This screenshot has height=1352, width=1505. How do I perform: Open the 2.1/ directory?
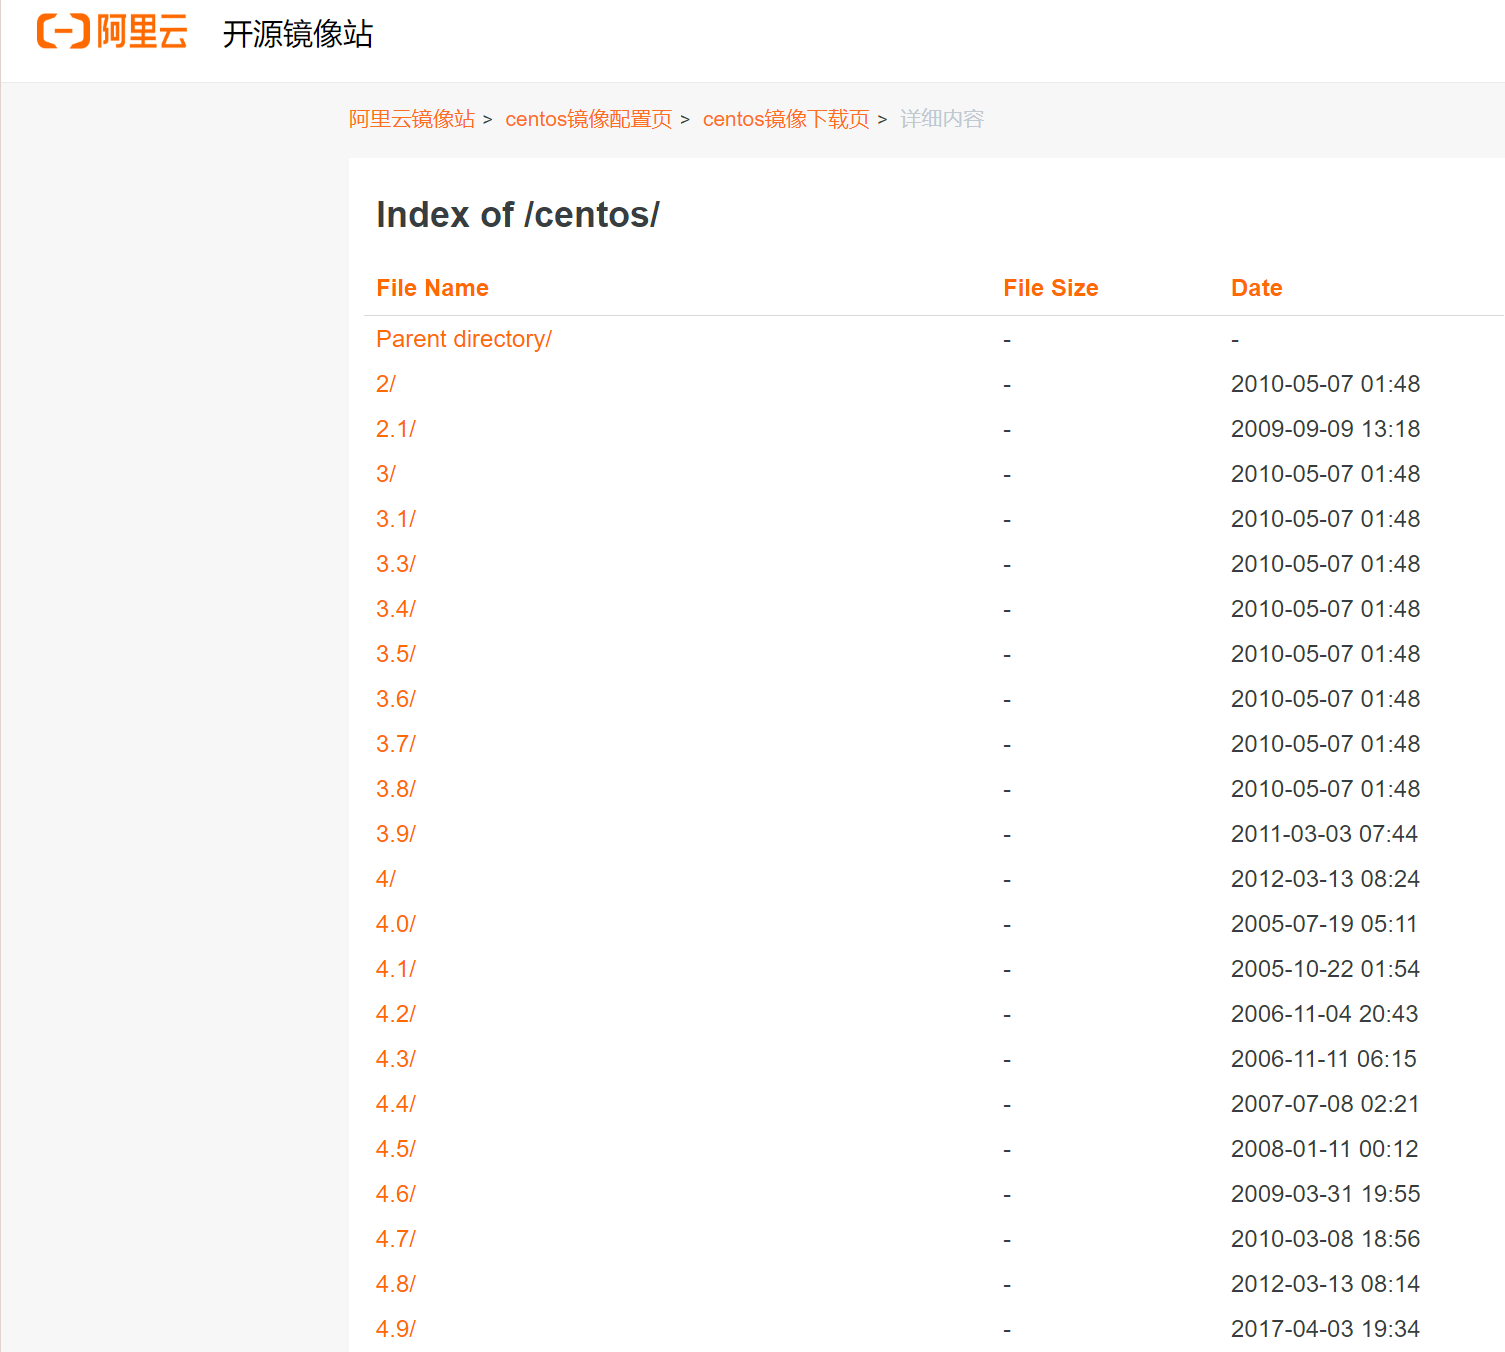395,429
